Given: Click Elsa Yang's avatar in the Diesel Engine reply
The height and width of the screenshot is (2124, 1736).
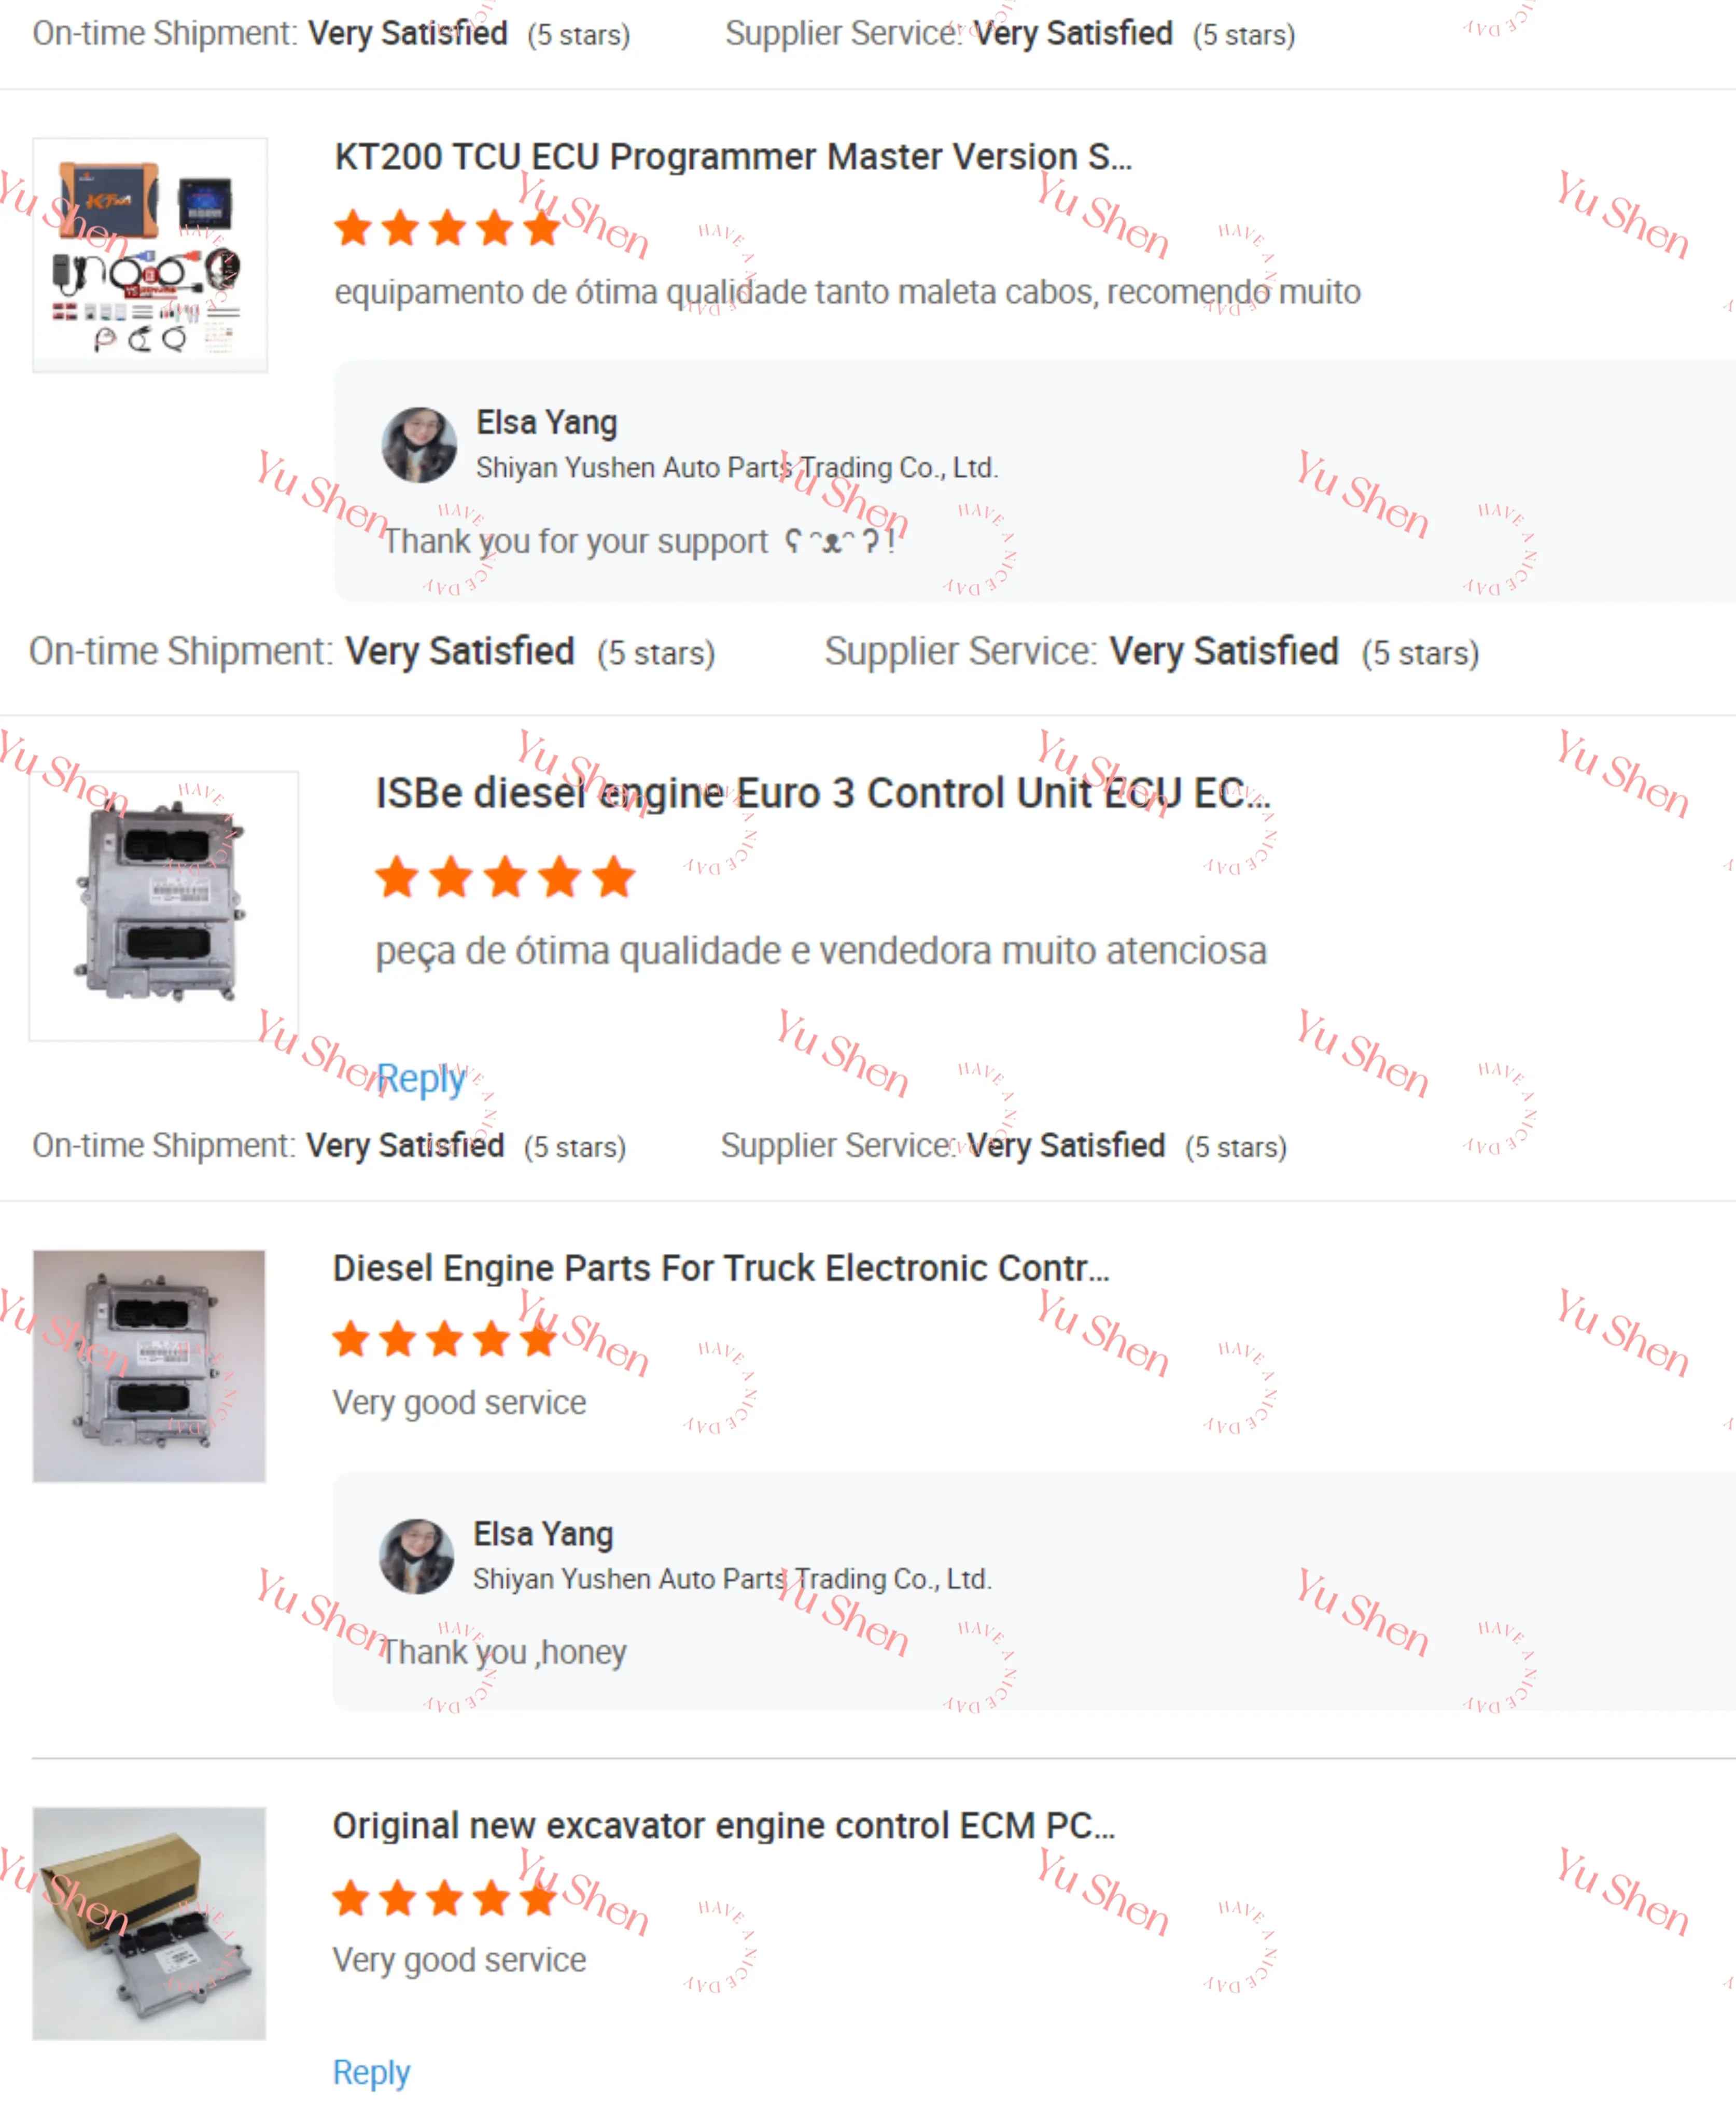Looking at the screenshot, I should click(x=416, y=1557).
